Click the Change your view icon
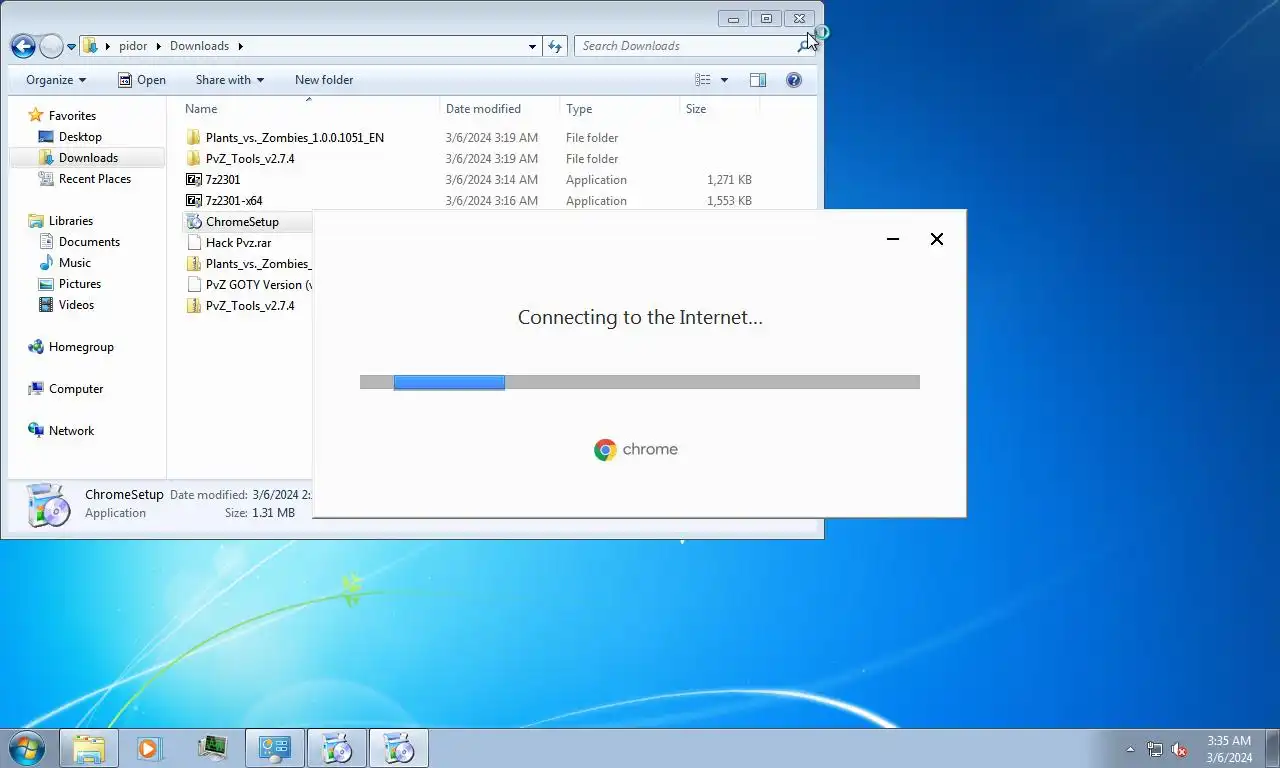The height and width of the screenshot is (768, 1280). 703,80
